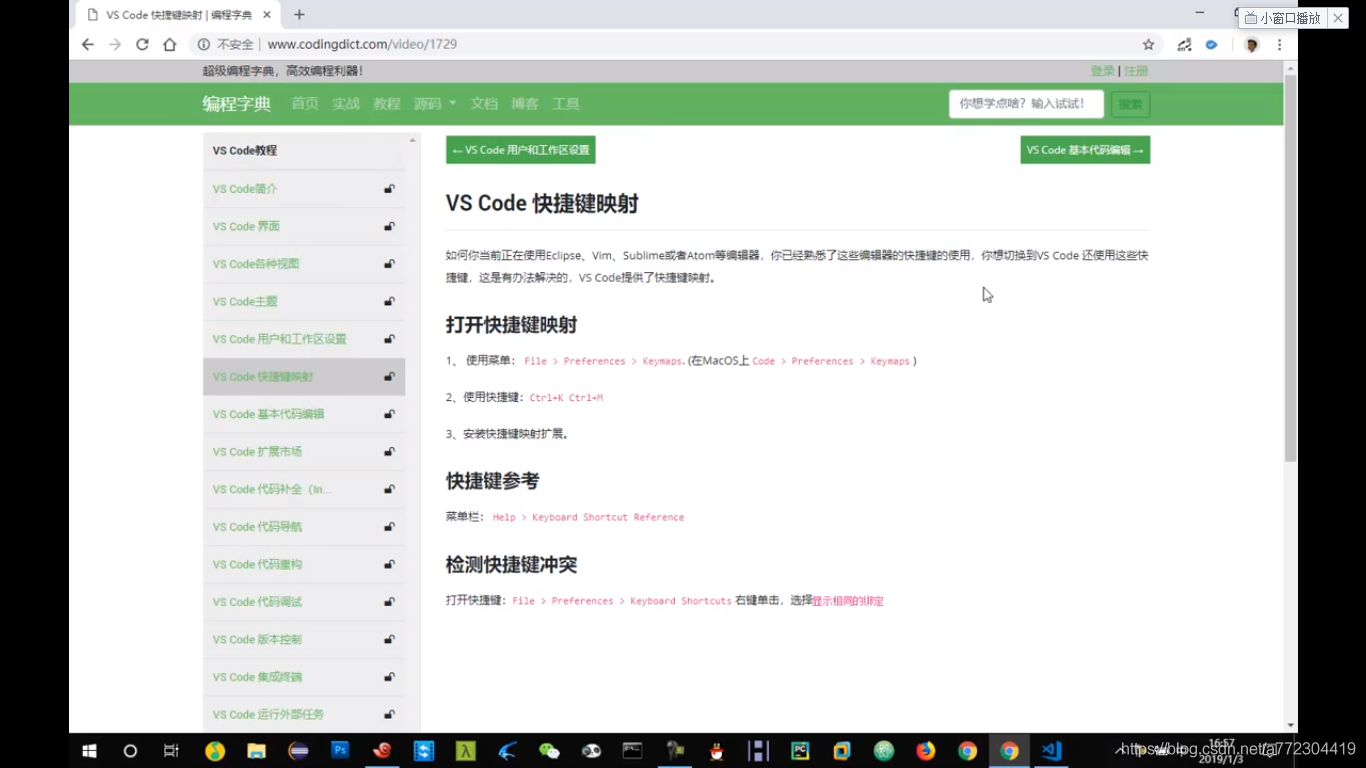Click the lock icon beside VS Code 基本代码编辑 sidebar row
This screenshot has height=768, width=1366.
389,414
